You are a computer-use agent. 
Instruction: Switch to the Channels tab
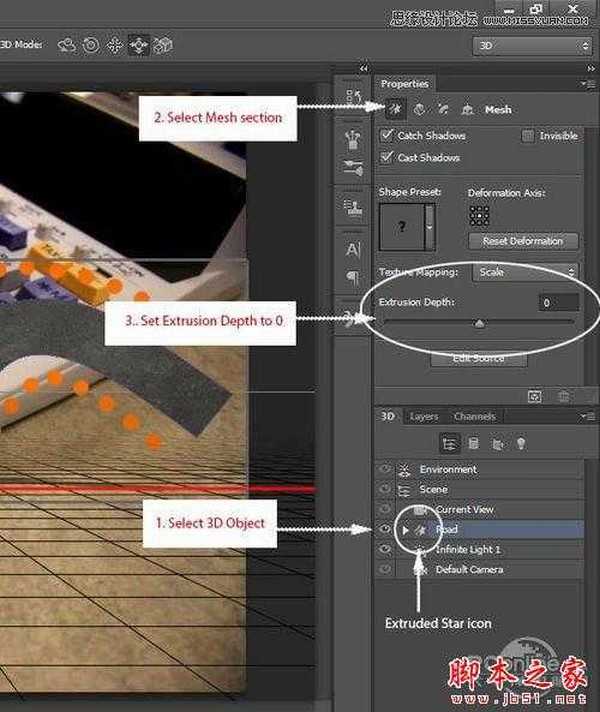point(474,416)
